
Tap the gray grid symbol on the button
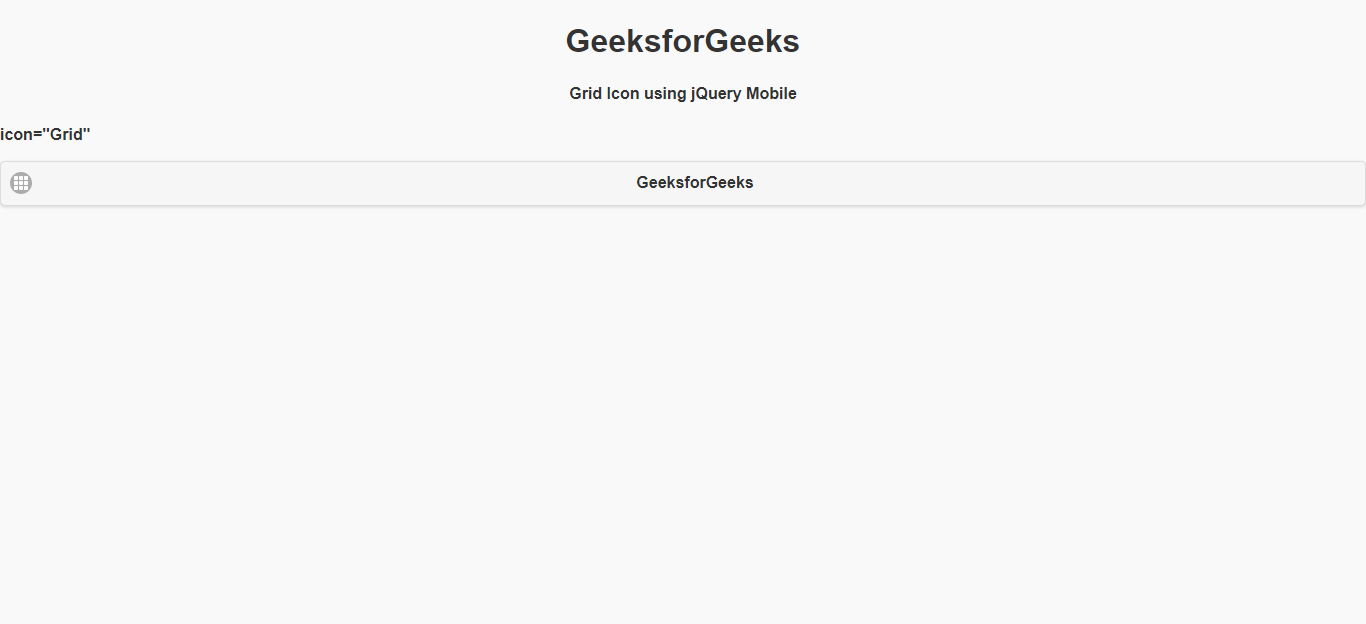pyautogui.click(x=21, y=183)
